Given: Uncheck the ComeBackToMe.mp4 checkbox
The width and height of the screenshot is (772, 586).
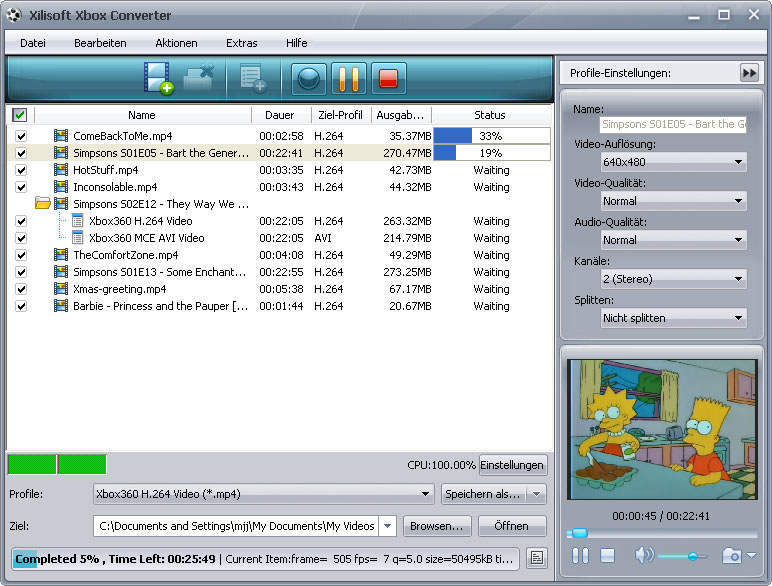Looking at the screenshot, I should (x=21, y=136).
